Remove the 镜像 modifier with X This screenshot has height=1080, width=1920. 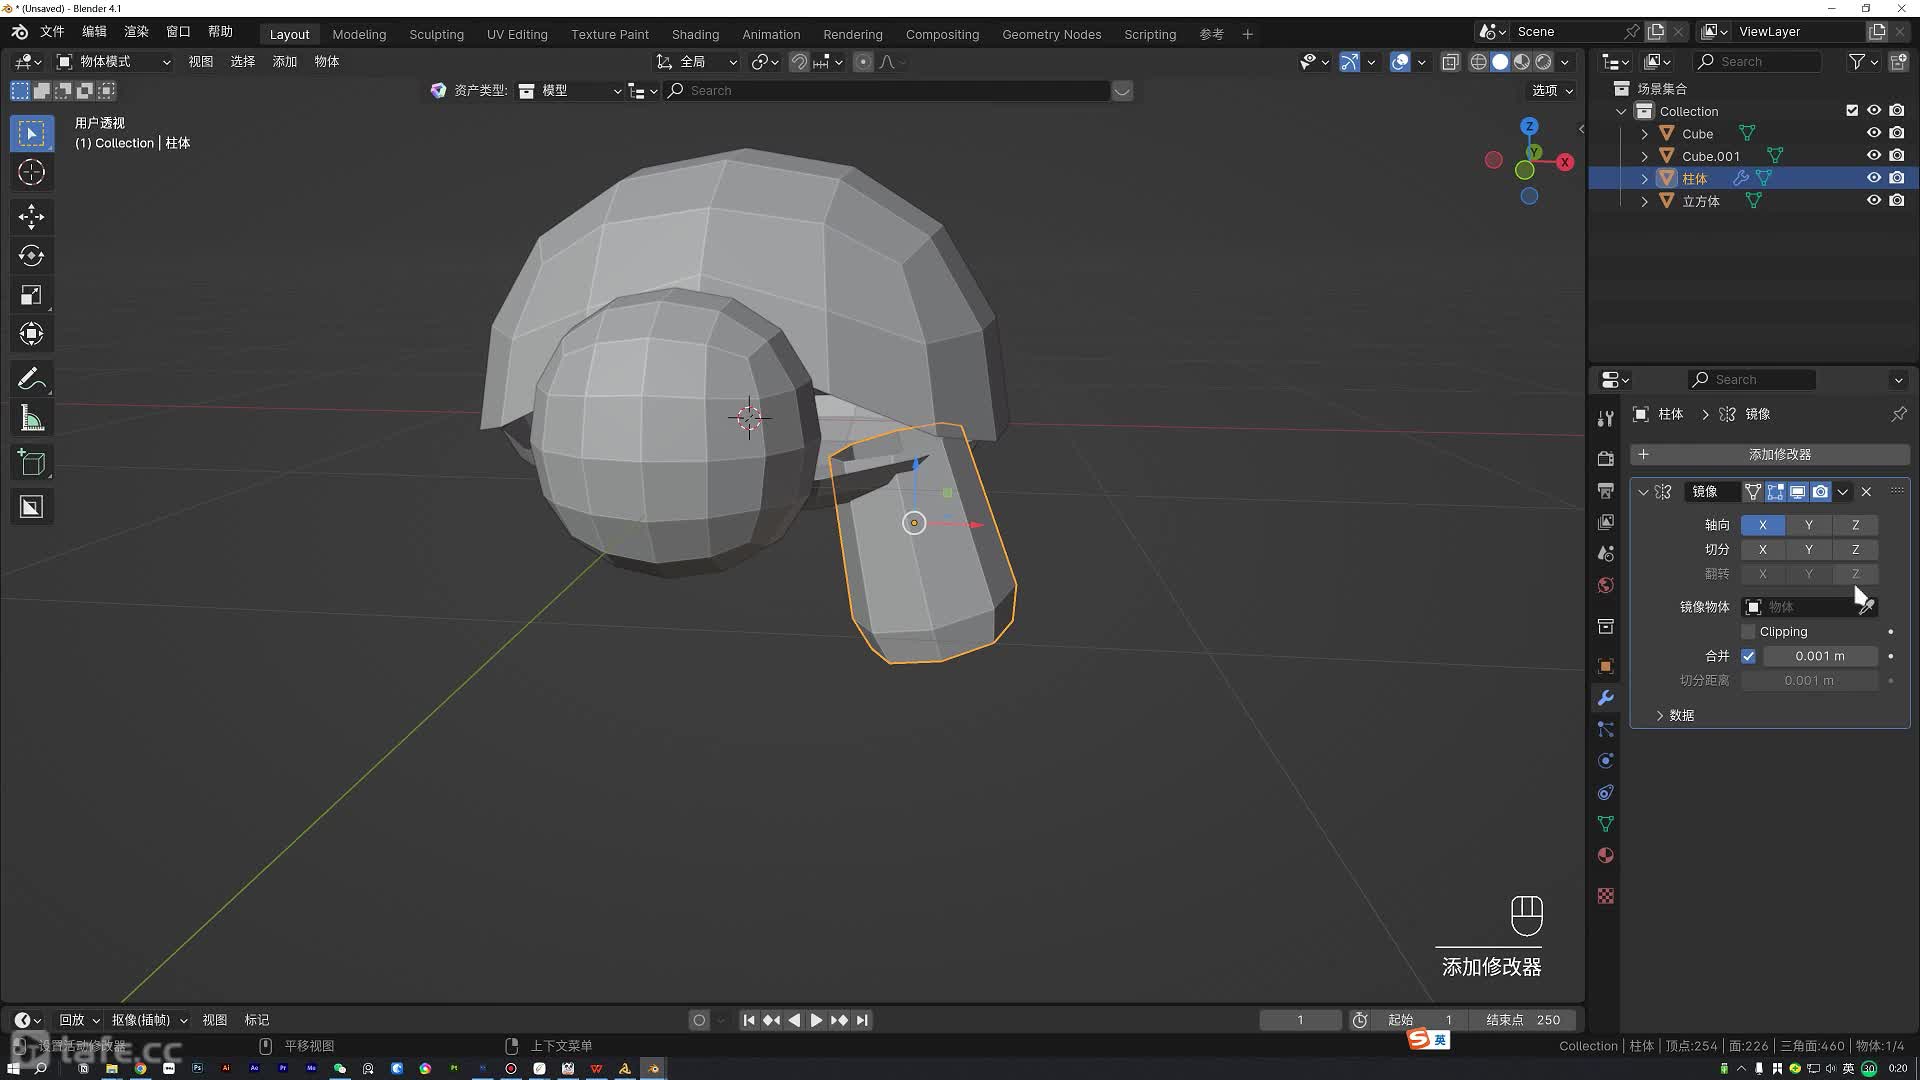1866,492
